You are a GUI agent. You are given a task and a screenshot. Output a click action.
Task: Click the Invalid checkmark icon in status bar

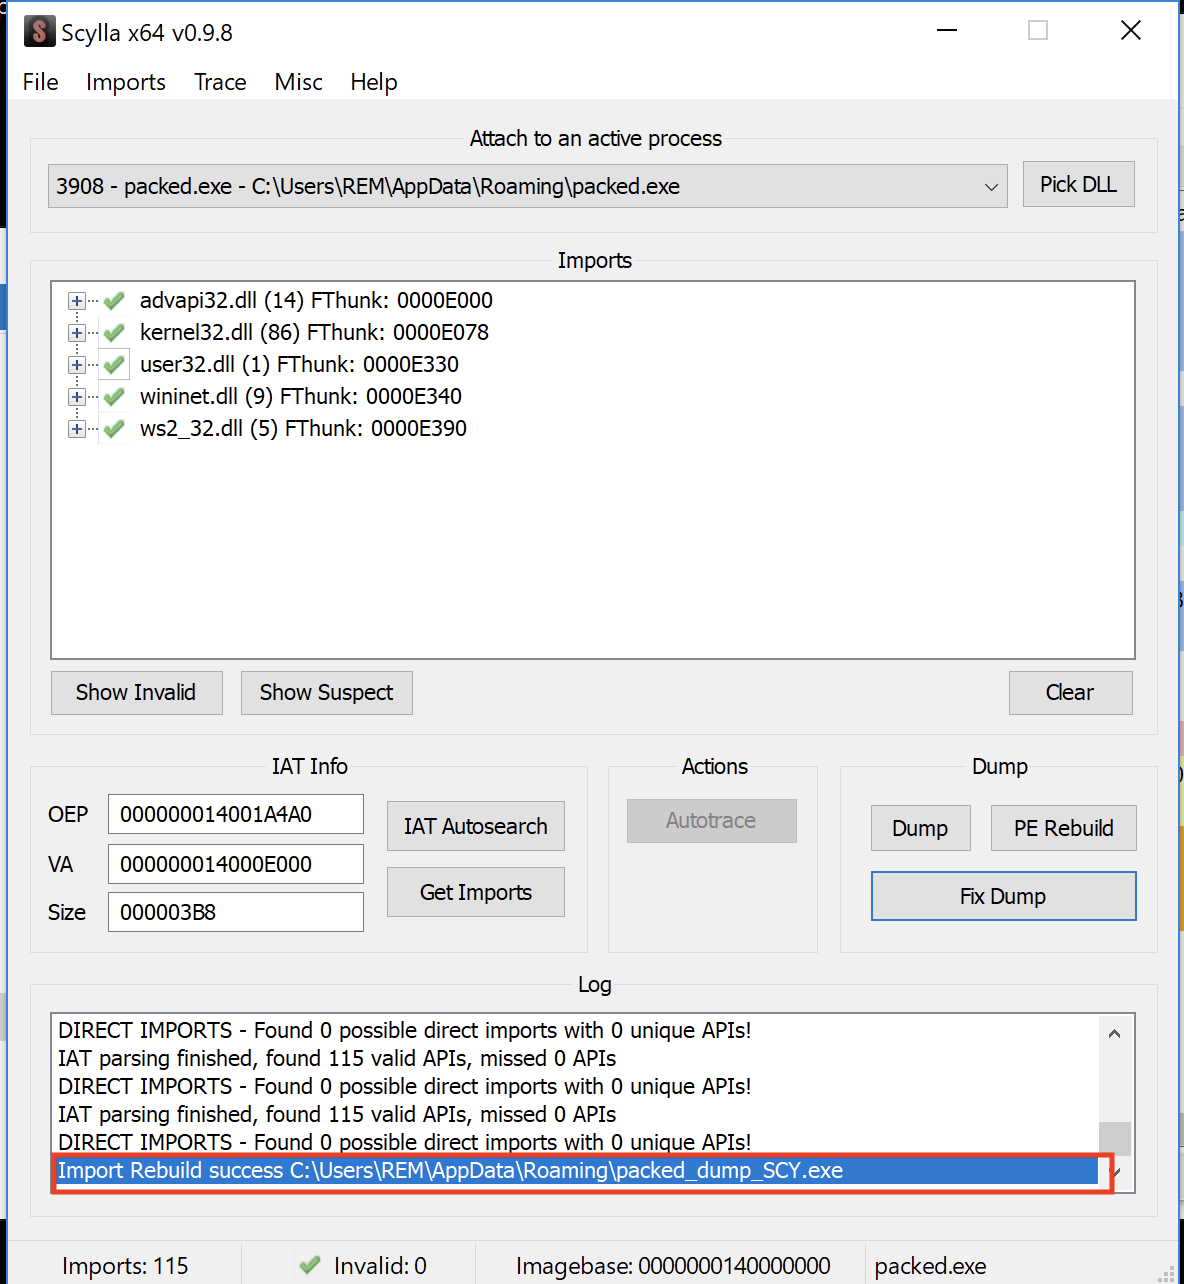click(310, 1265)
